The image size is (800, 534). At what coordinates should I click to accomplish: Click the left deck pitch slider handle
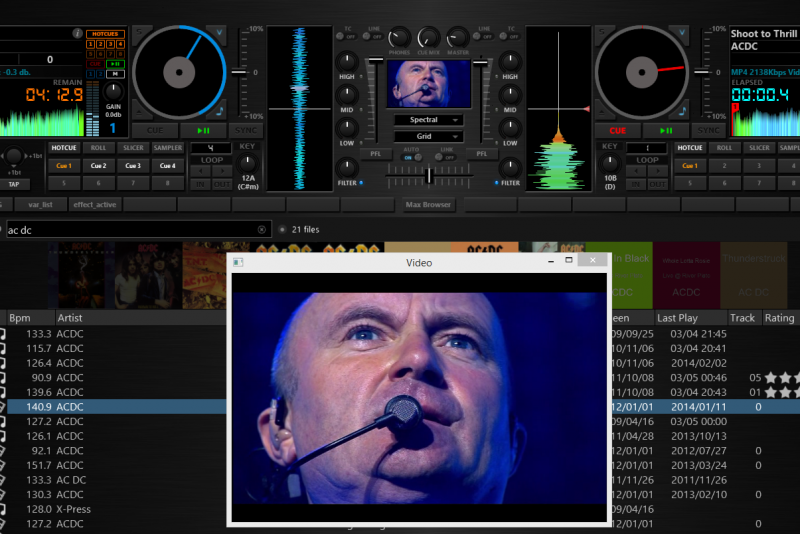pos(240,72)
